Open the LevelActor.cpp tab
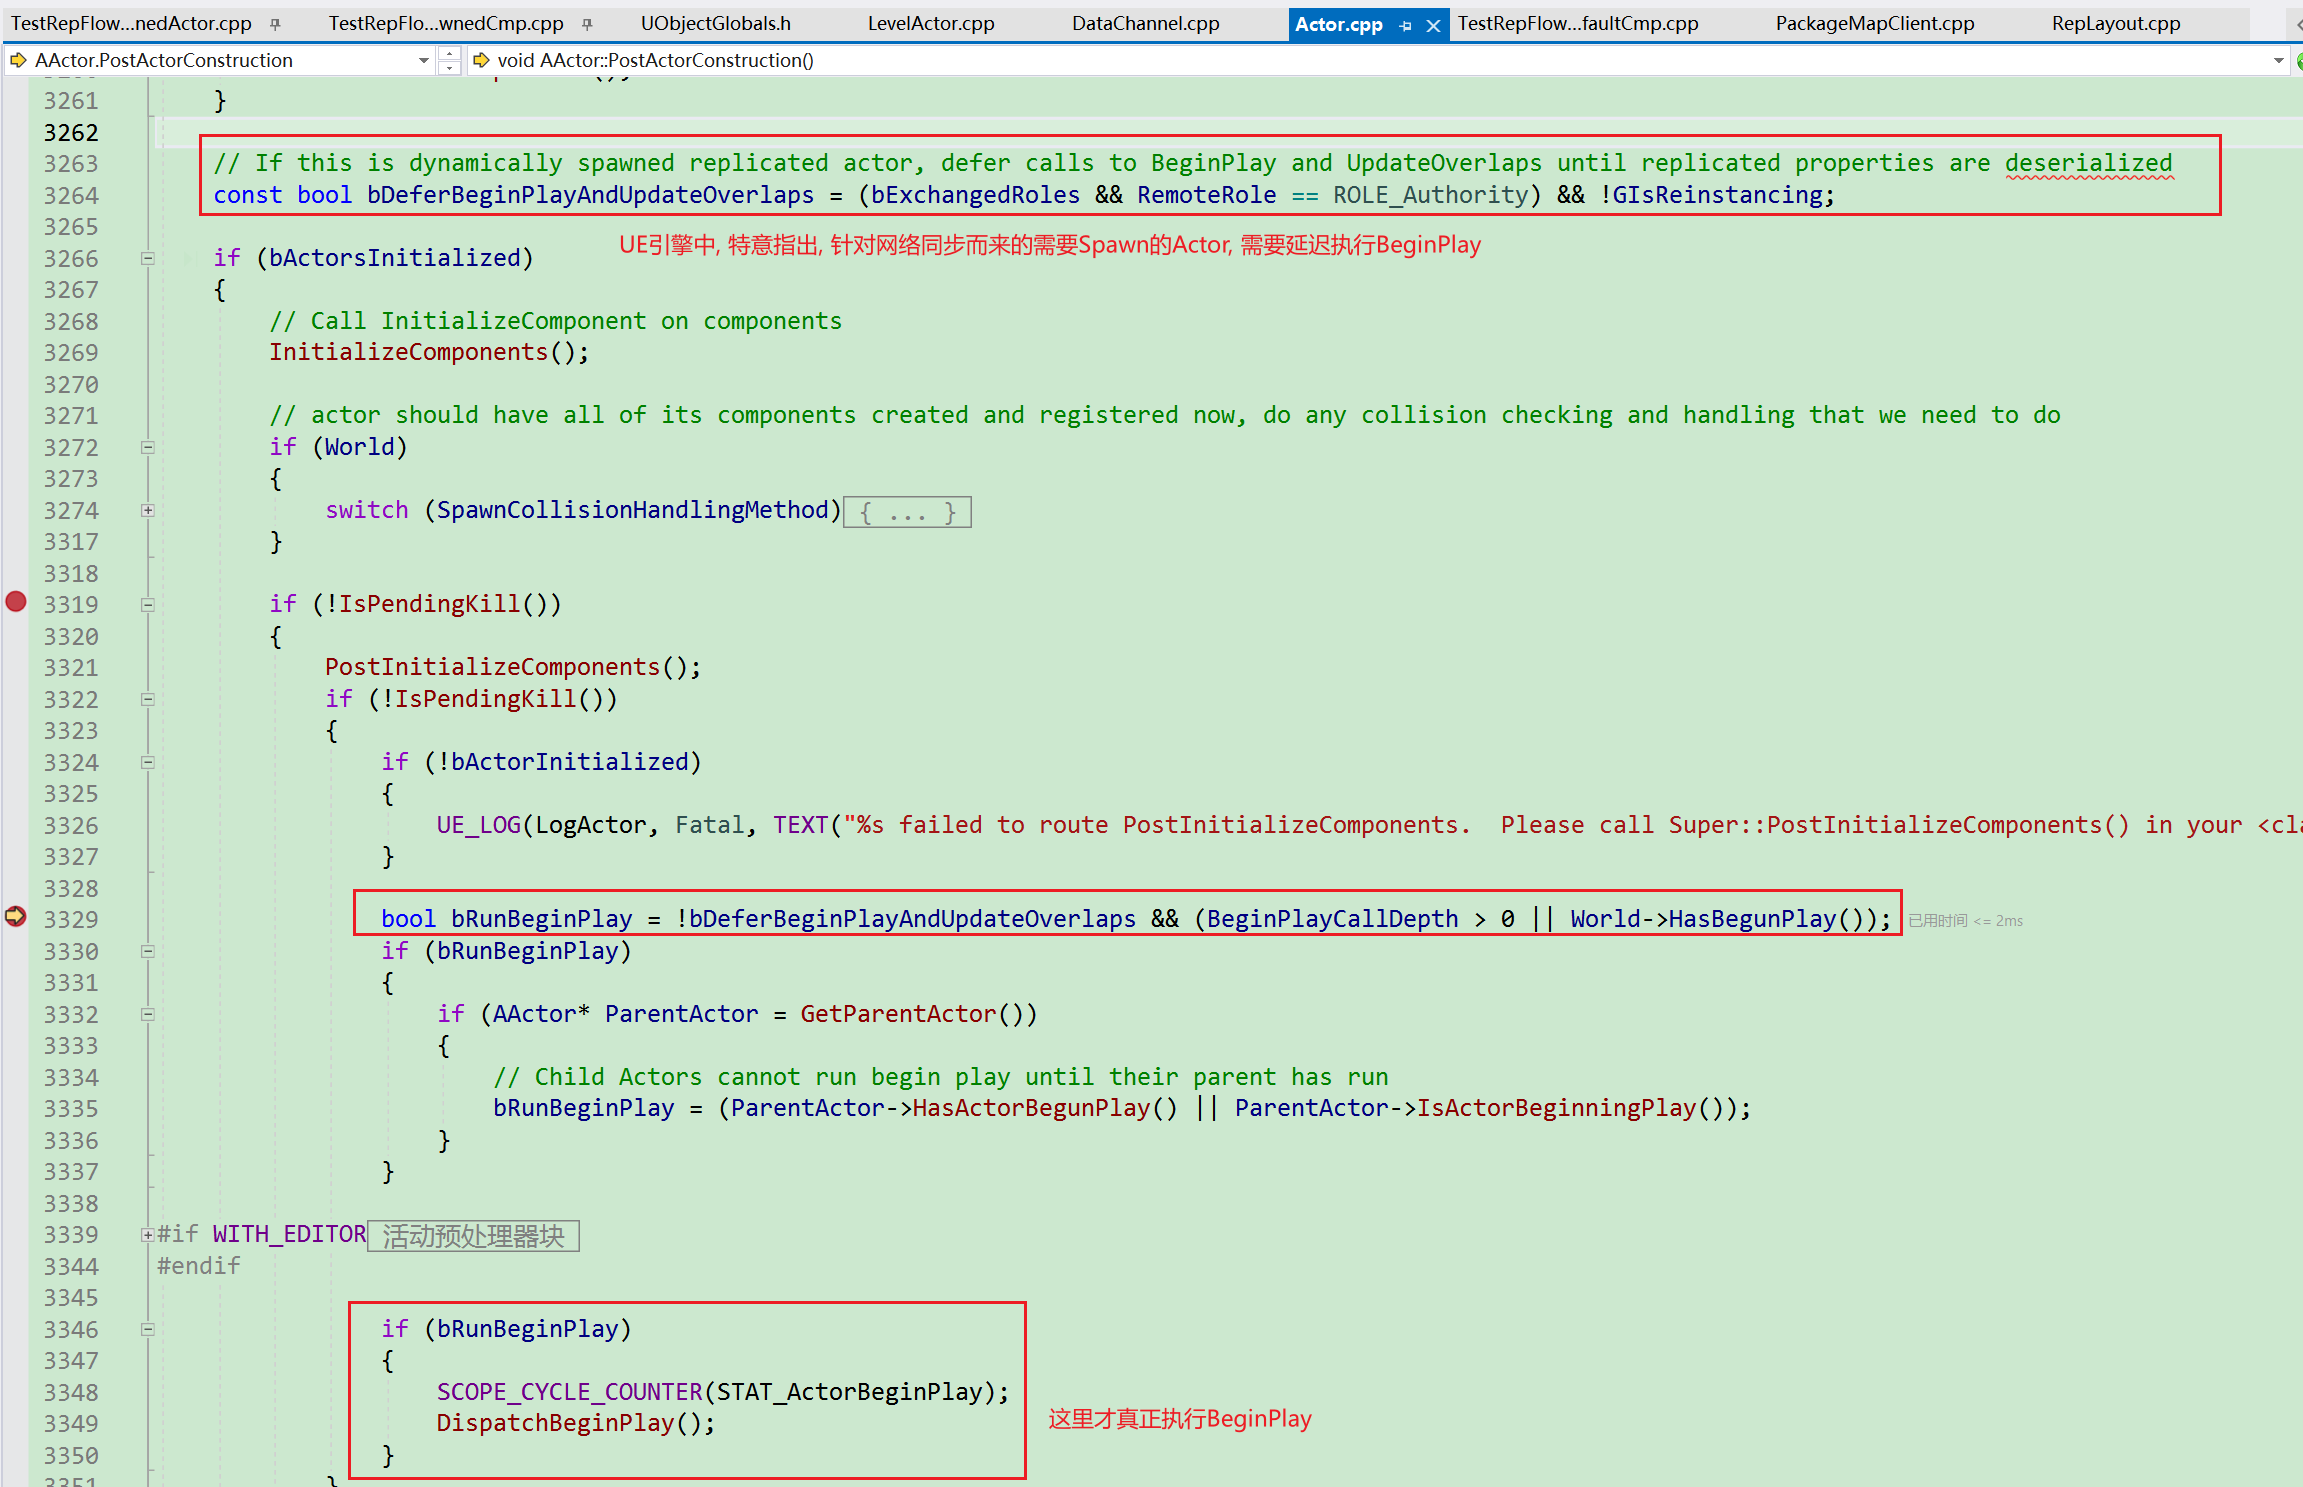The image size is (2303, 1487). click(x=930, y=24)
